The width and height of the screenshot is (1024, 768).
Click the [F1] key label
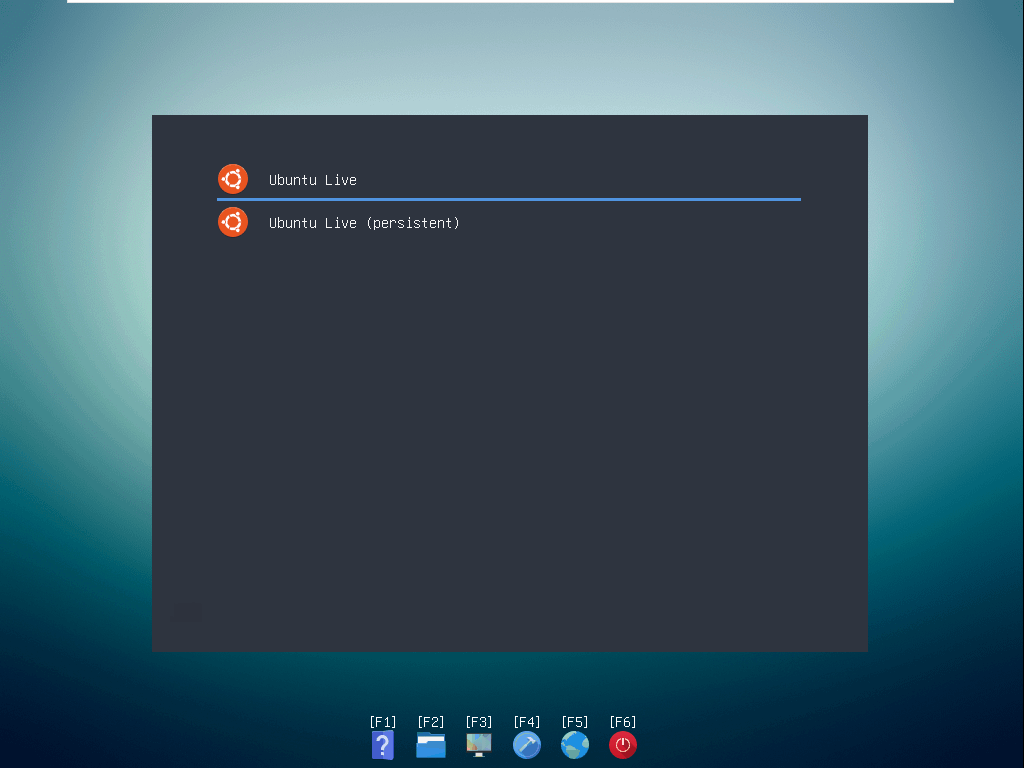pyautogui.click(x=383, y=722)
